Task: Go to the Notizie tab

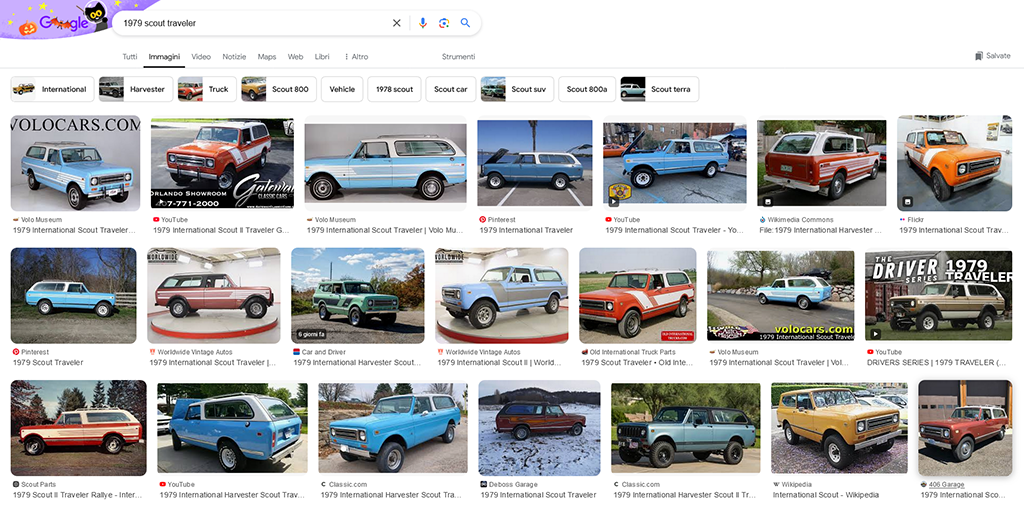Action: (x=234, y=57)
